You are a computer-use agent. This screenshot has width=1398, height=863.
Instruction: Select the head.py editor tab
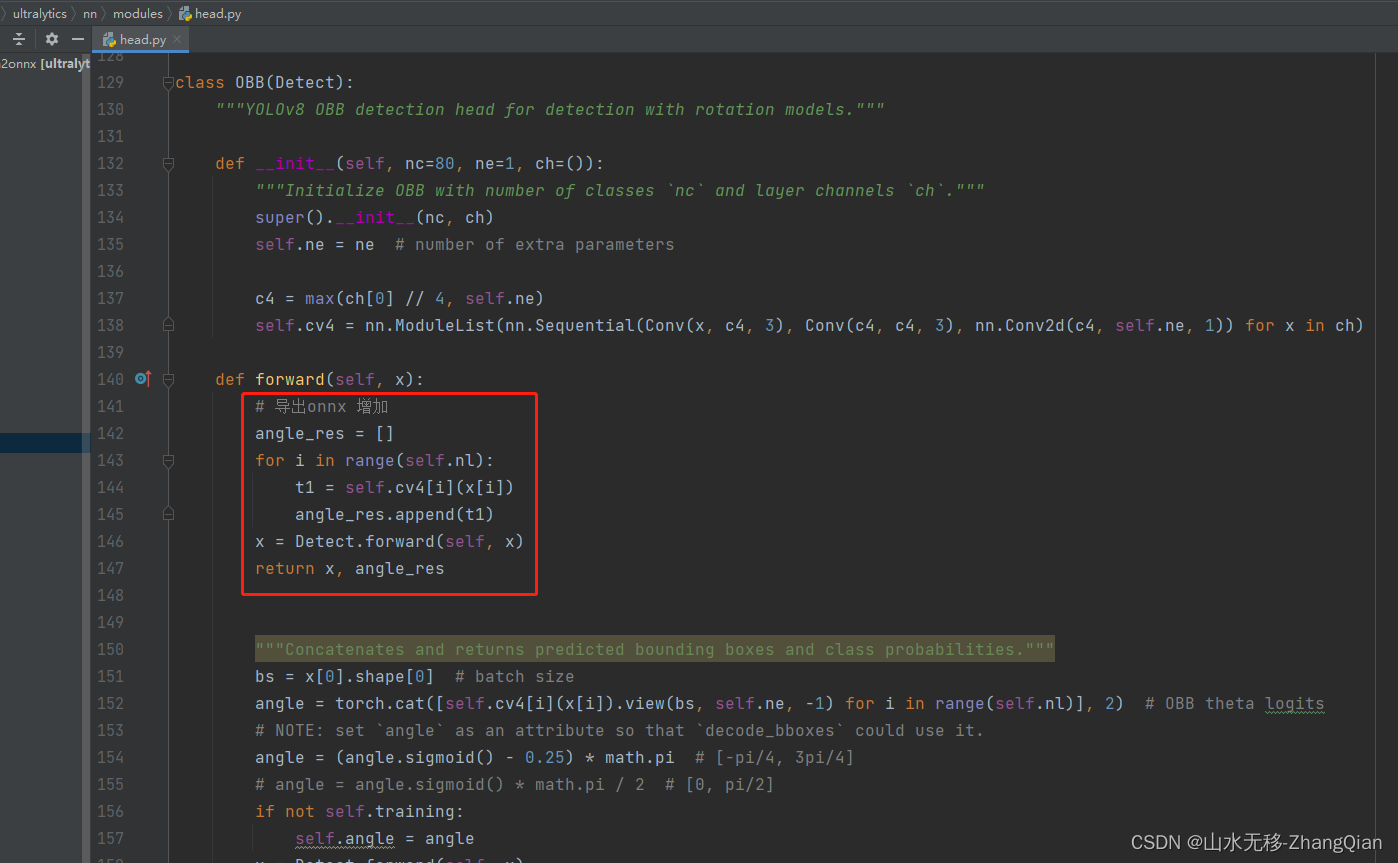click(141, 39)
